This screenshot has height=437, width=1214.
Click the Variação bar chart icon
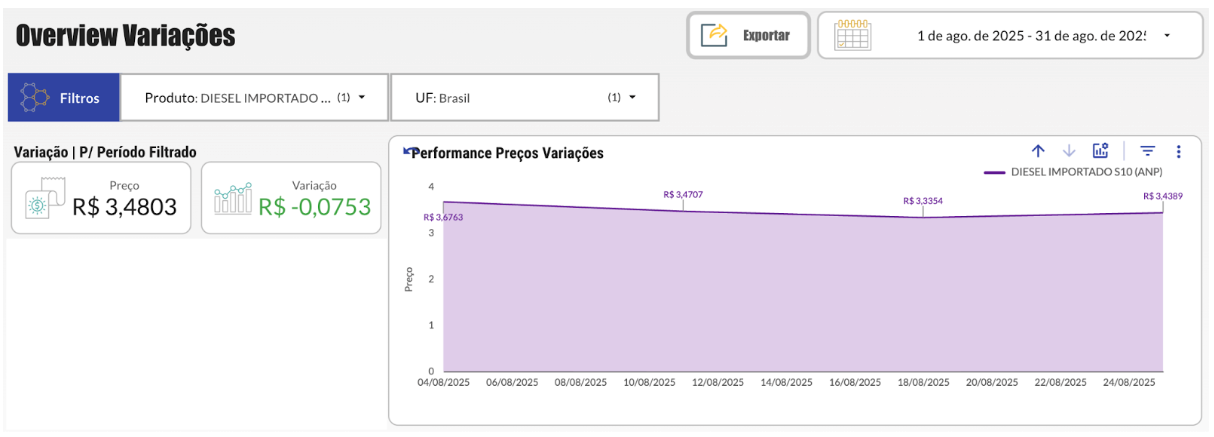tap(233, 198)
